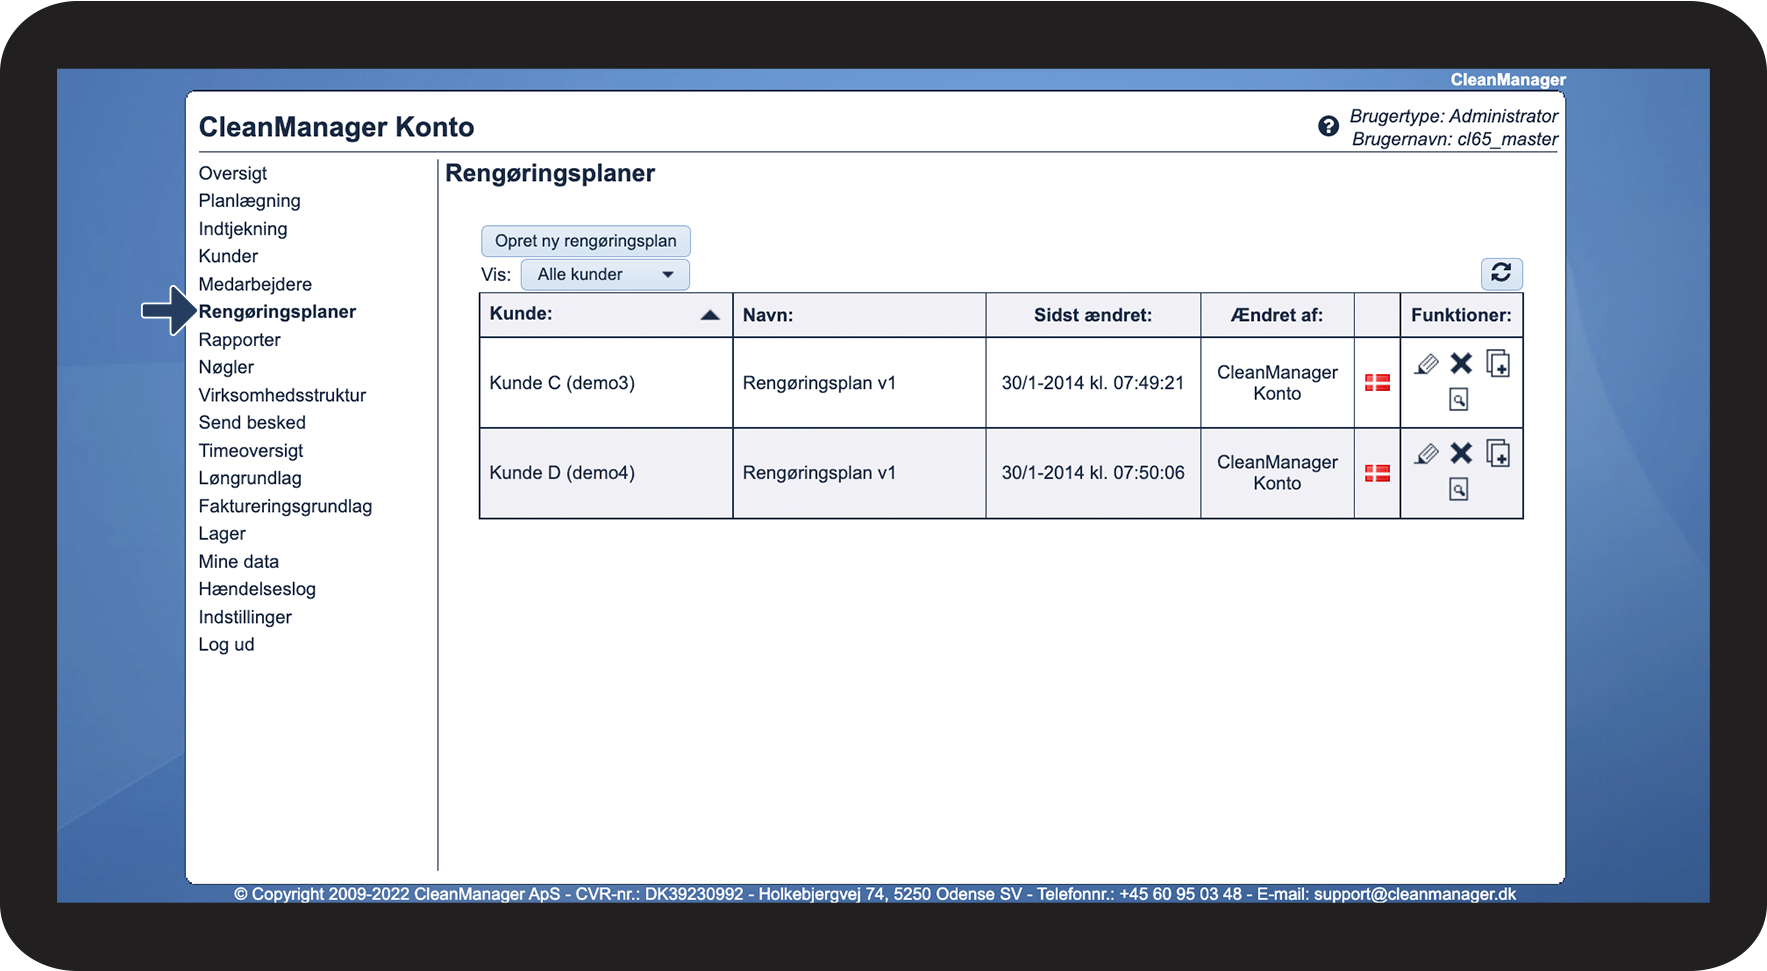This screenshot has height=971, width=1767.
Task: Open Medarbejdere in the sidebar
Action: point(255,284)
